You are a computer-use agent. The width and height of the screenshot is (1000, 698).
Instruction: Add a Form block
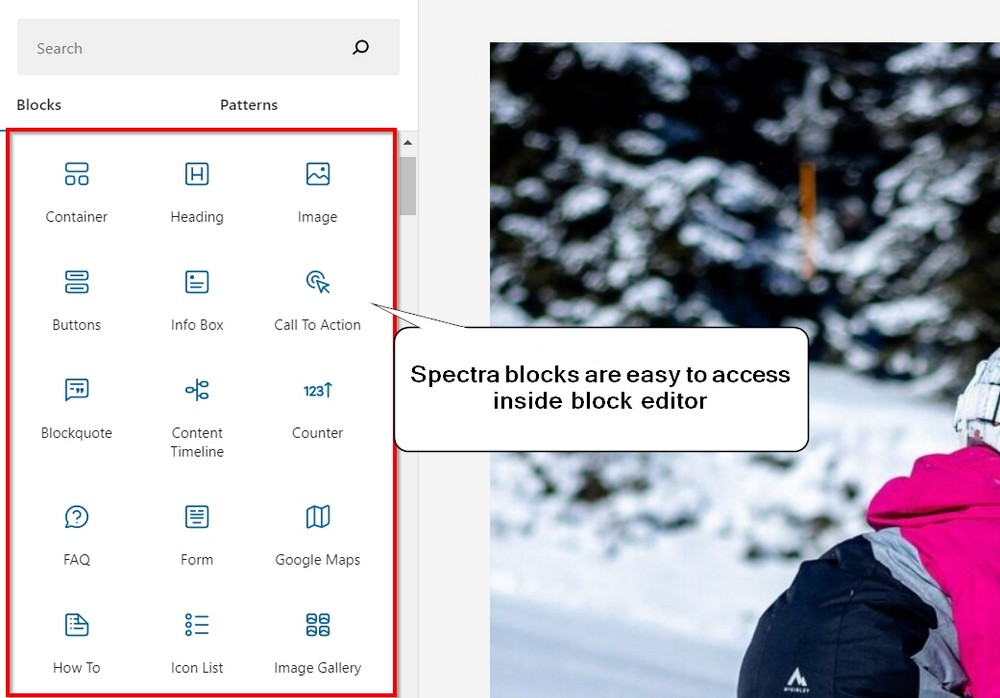tap(196, 533)
